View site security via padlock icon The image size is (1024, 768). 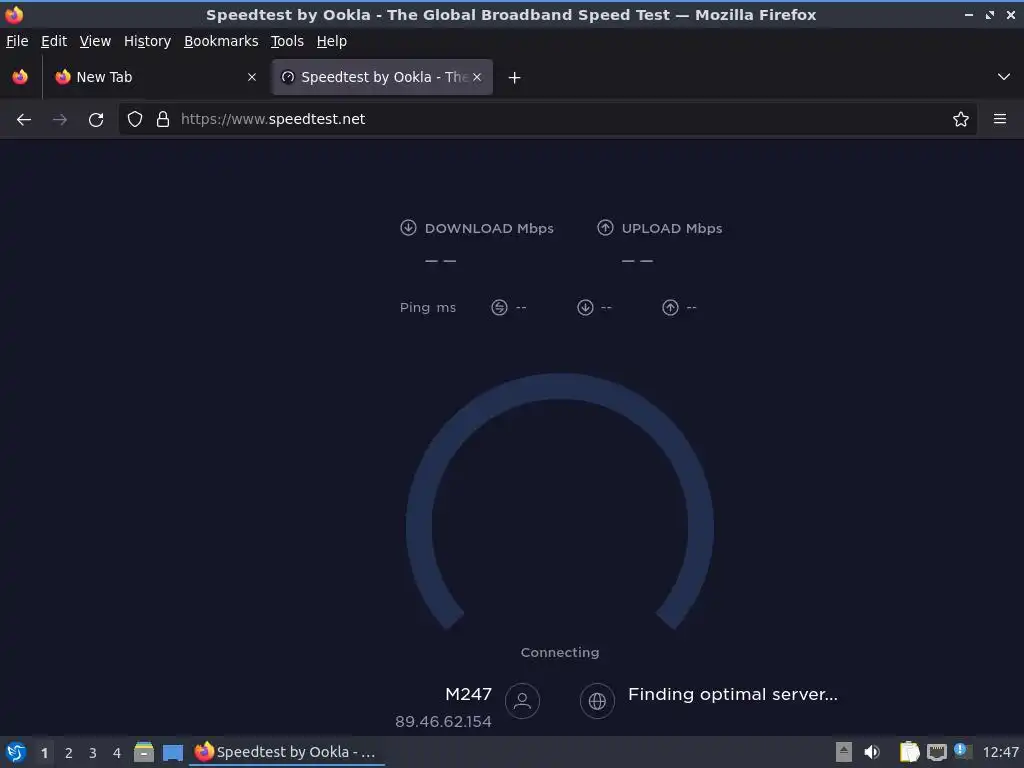coord(163,119)
